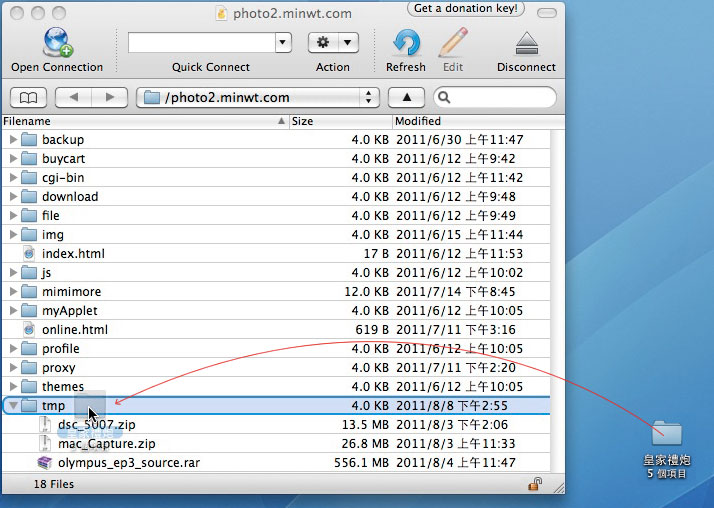Open the Quick Connect dropdown arrow

pyautogui.click(x=283, y=43)
